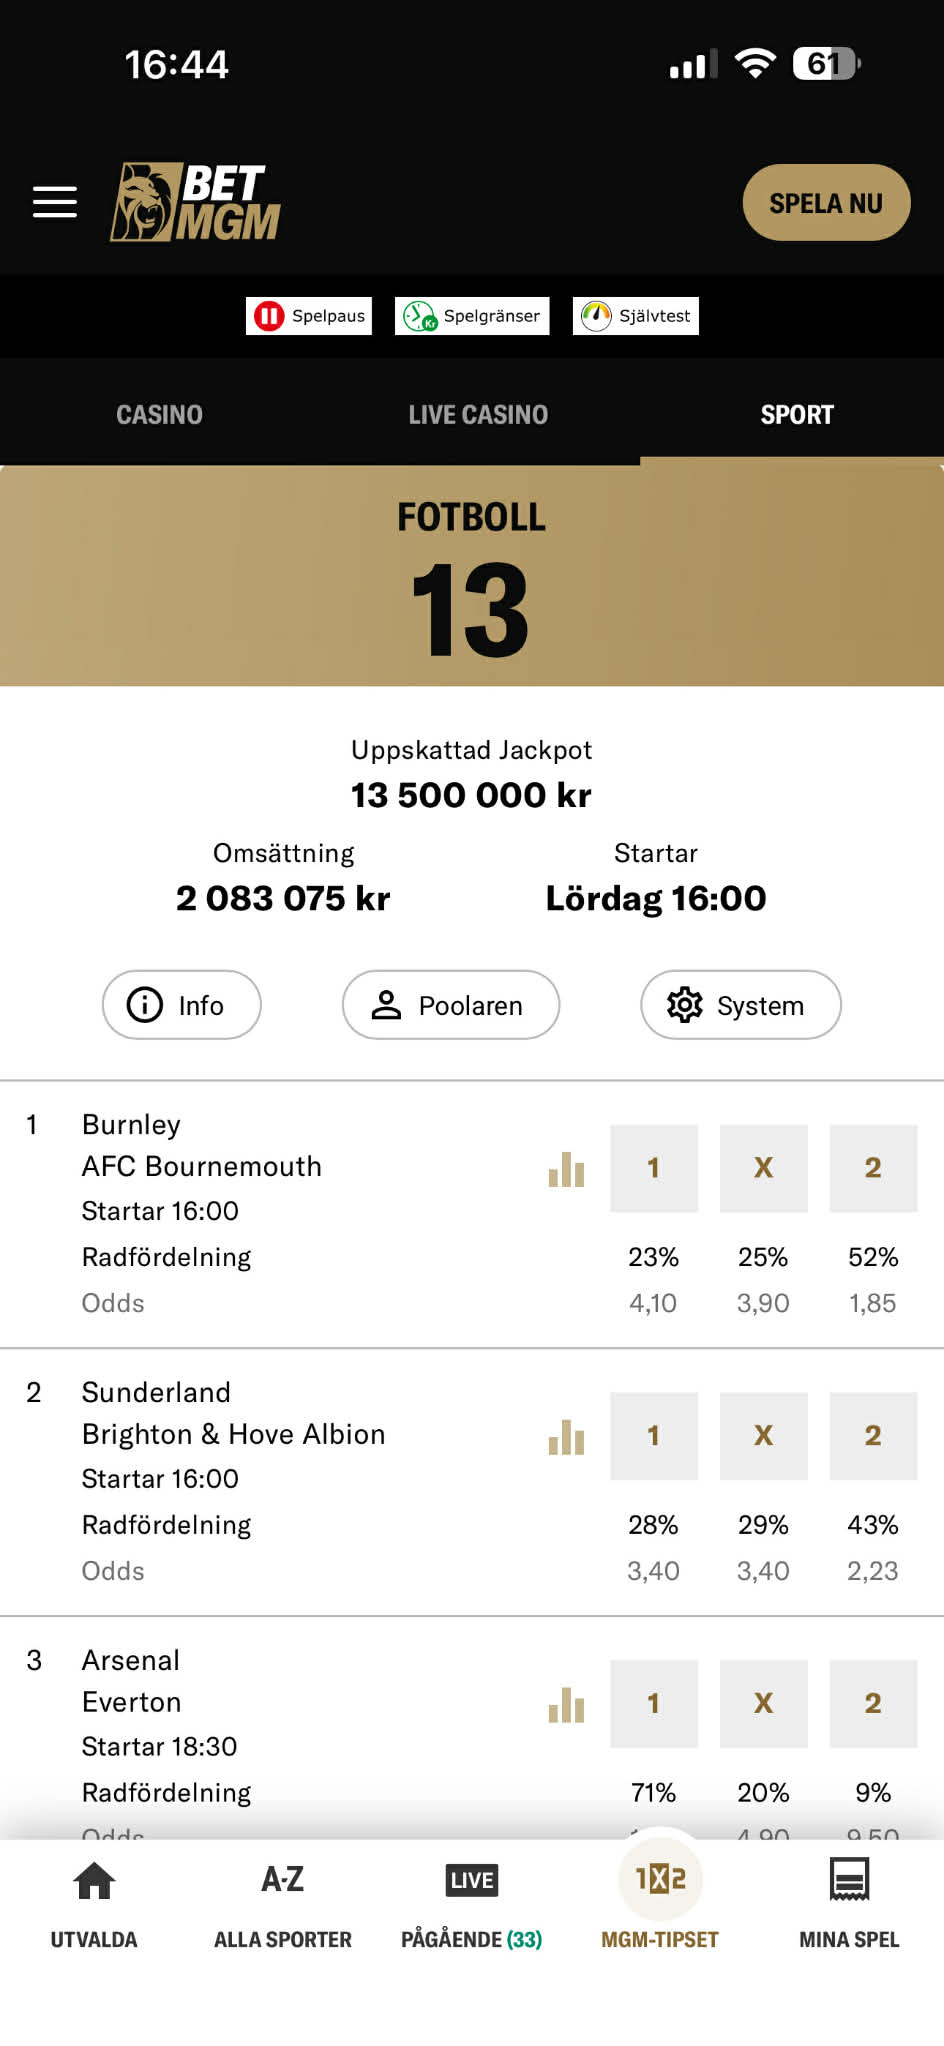The height and width of the screenshot is (2046, 944).
Task: Show statistics chart for Sunderland match
Action: click(566, 1437)
